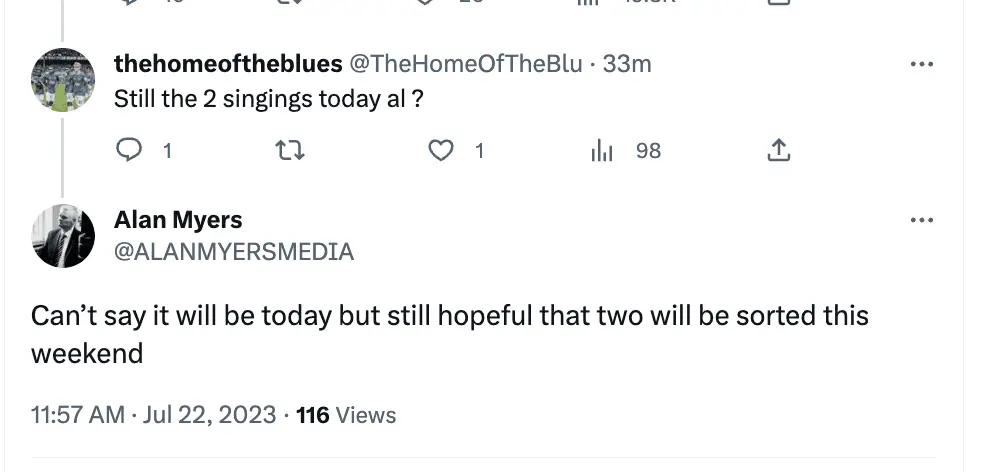Click the 116 Views count
984x472 pixels.
[346, 415]
